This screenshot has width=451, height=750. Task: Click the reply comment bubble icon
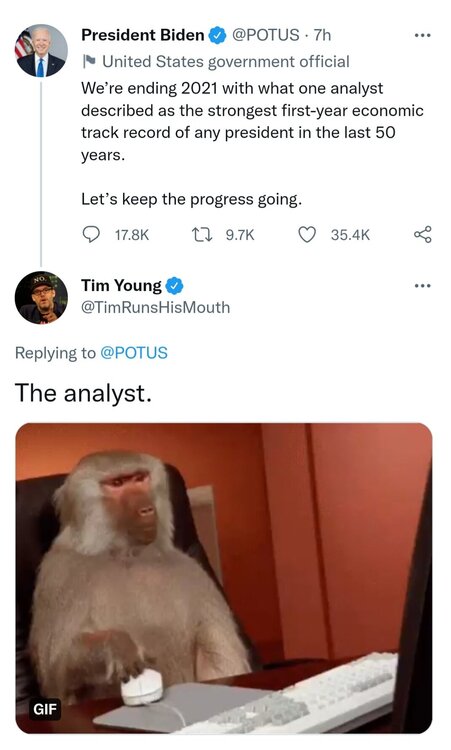91,234
